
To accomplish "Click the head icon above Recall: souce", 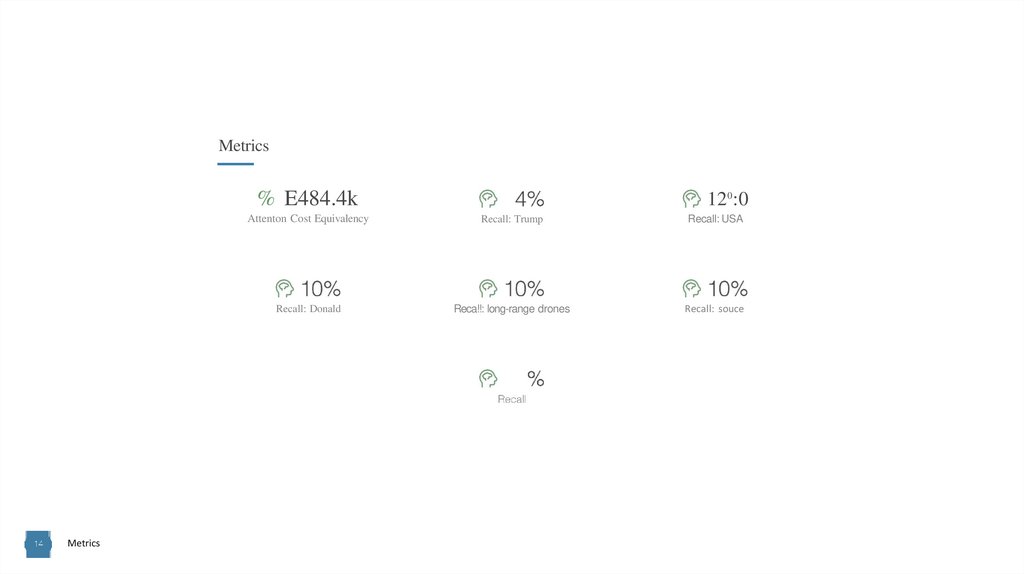I will pyautogui.click(x=691, y=289).
